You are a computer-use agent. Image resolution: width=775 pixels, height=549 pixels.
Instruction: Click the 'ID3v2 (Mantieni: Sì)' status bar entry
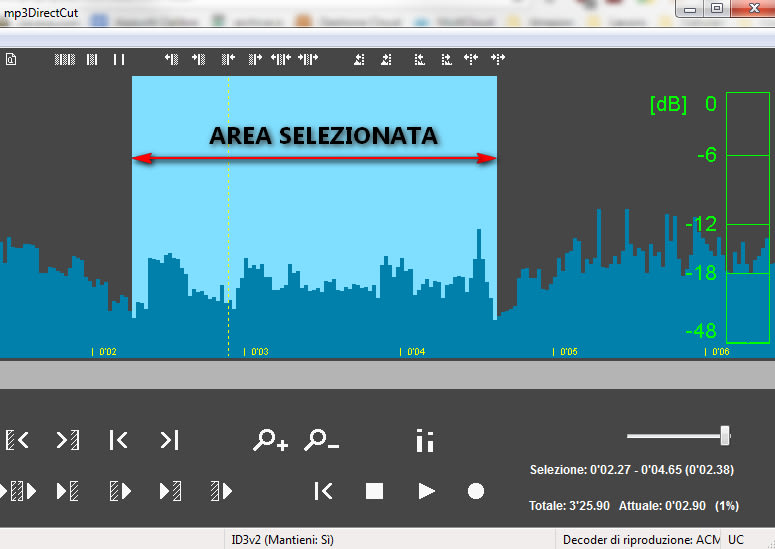pos(282,540)
